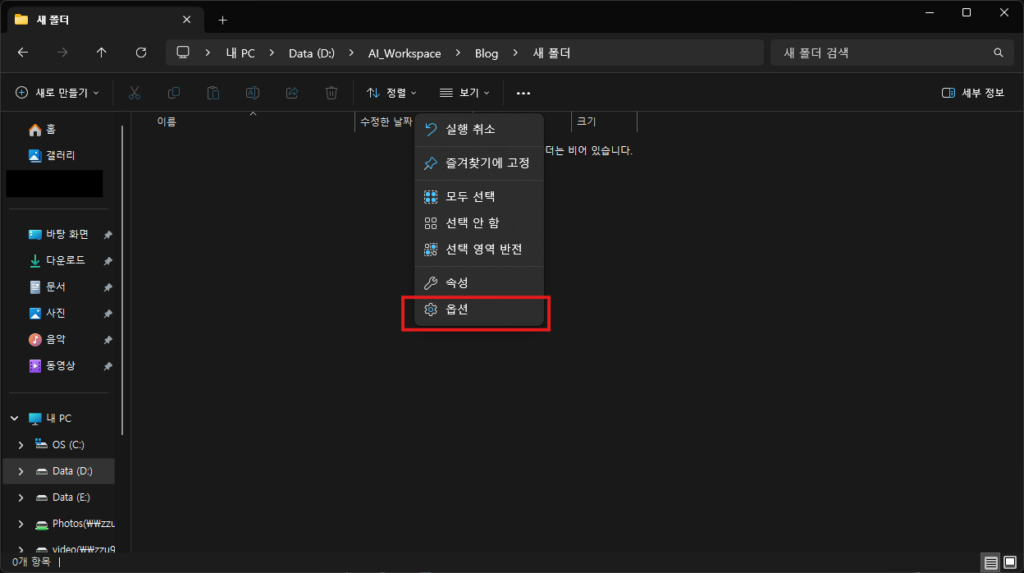
Task: Switch to large thumbnails view icon in status bar
Action: click(x=1010, y=563)
